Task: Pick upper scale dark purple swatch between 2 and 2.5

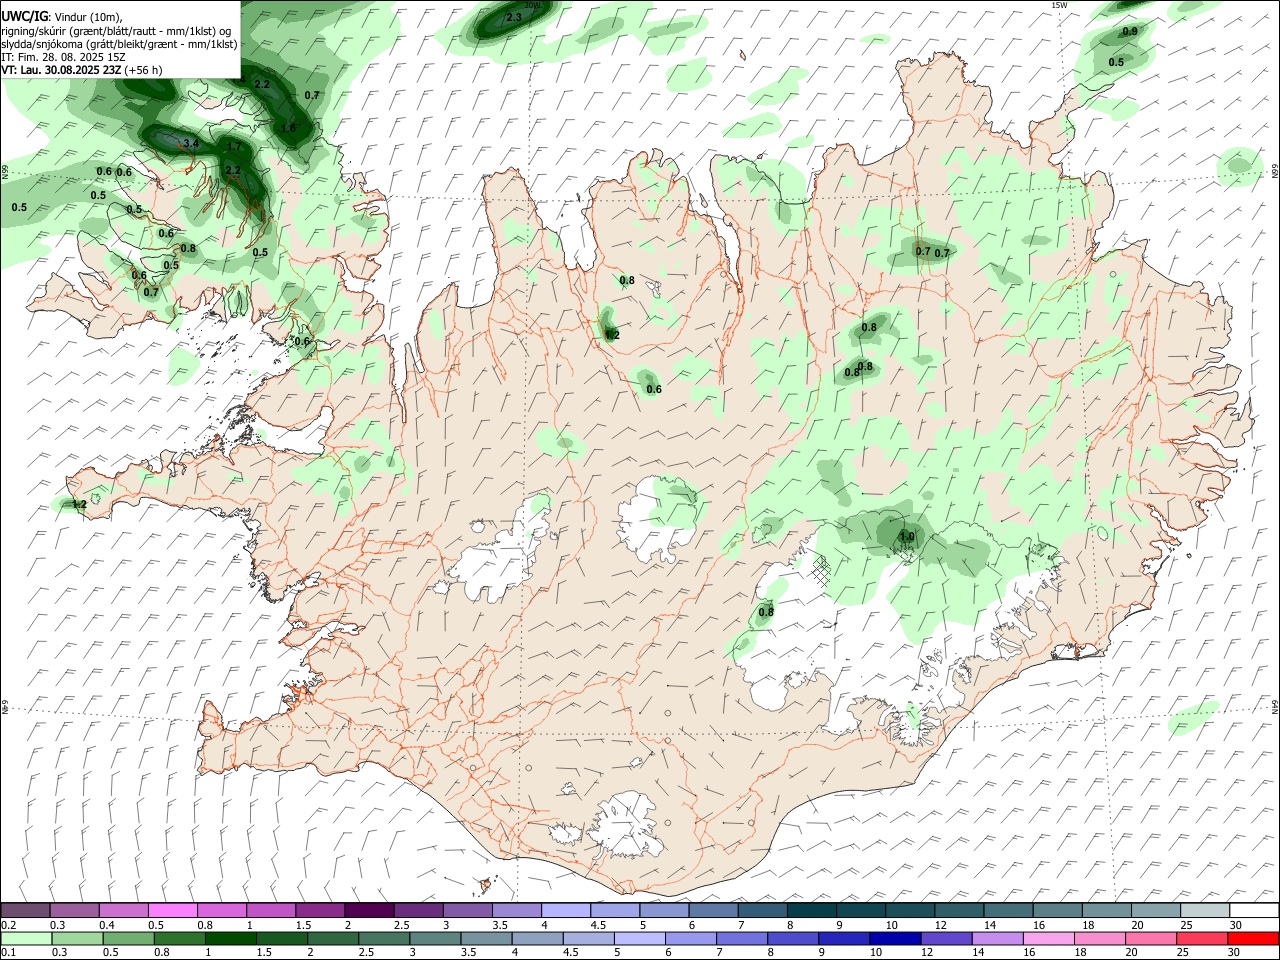Action: click(369, 910)
